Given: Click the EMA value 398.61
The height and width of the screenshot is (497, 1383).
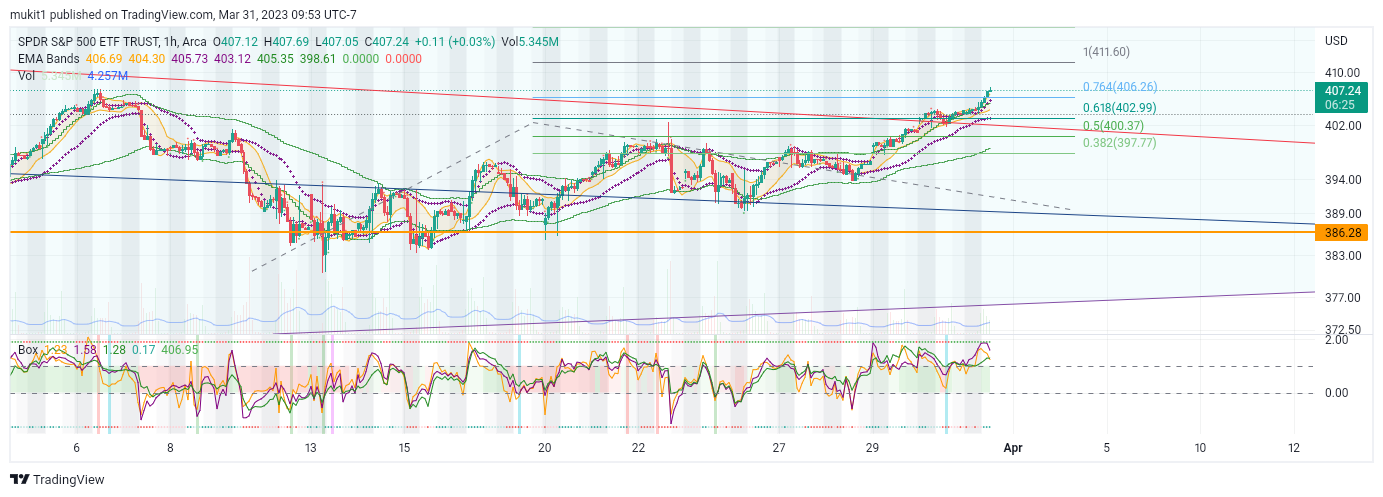Looking at the screenshot, I should 318,59.
